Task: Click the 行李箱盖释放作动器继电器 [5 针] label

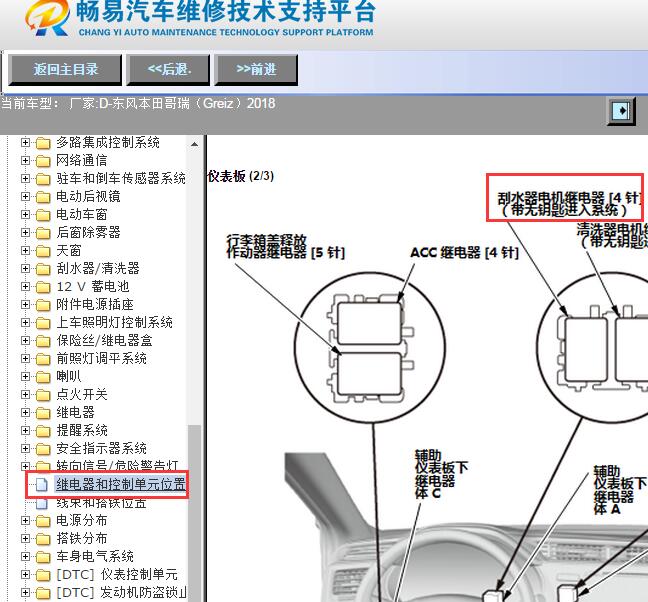Action: (286, 247)
